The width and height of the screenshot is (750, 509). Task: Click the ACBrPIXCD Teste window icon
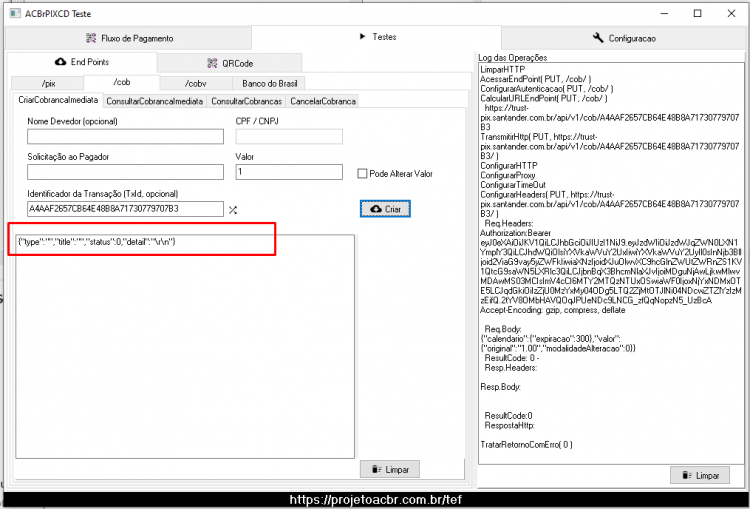pyautogui.click(x=15, y=13)
